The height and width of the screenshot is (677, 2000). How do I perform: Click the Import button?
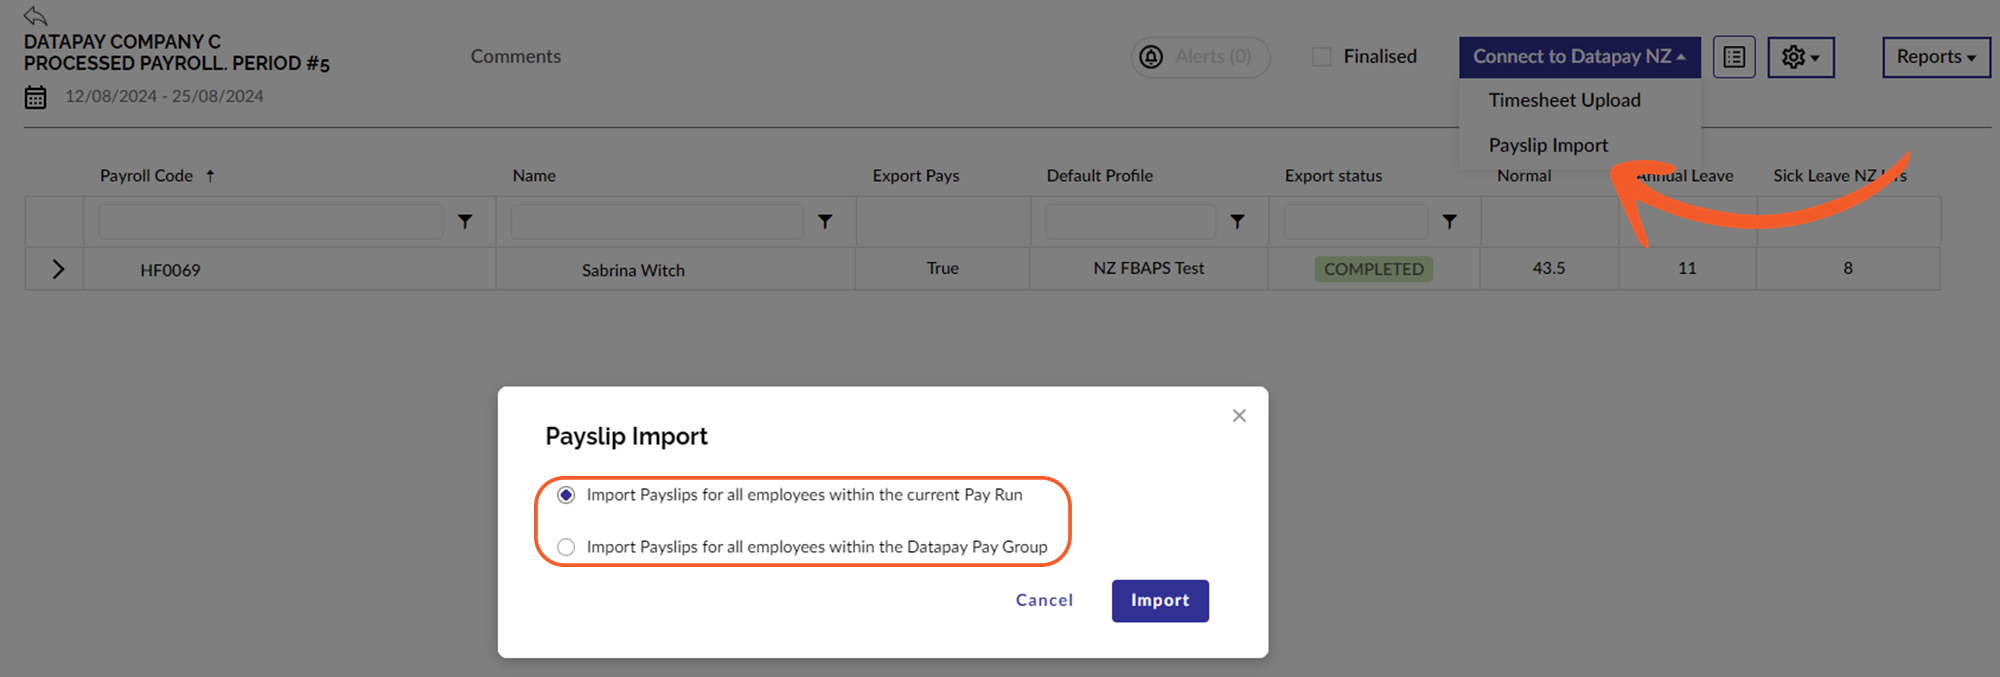click(x=1160, y=601)
